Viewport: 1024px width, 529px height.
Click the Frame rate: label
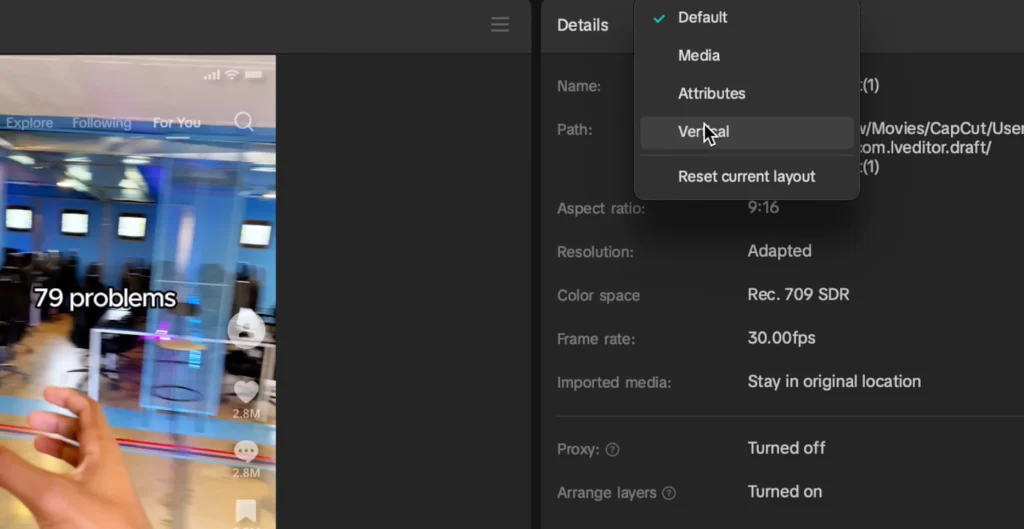tap(596, 340)
